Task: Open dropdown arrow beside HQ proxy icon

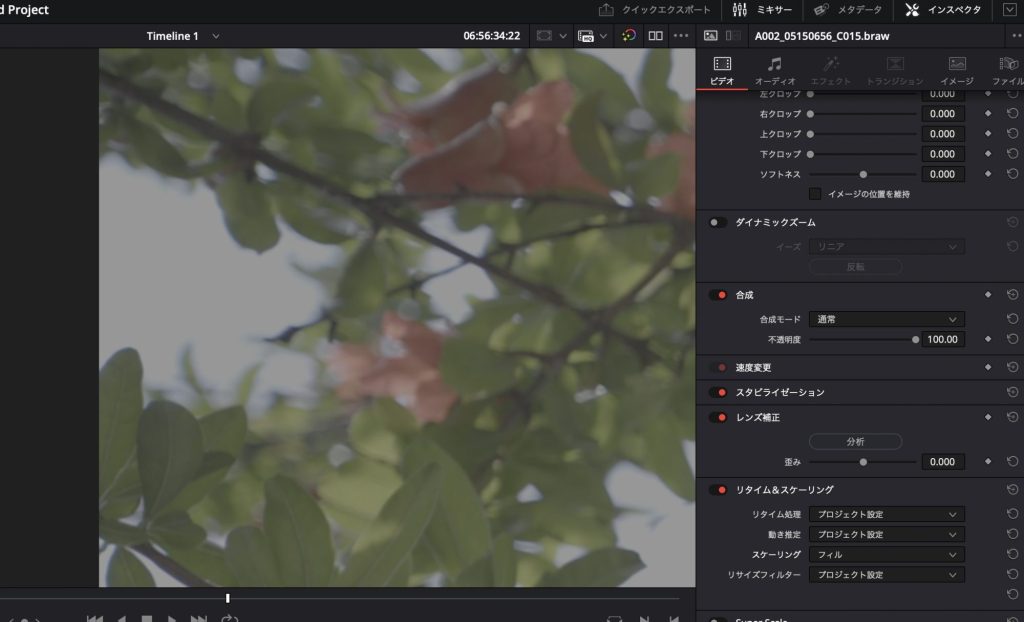Action: 603,36
